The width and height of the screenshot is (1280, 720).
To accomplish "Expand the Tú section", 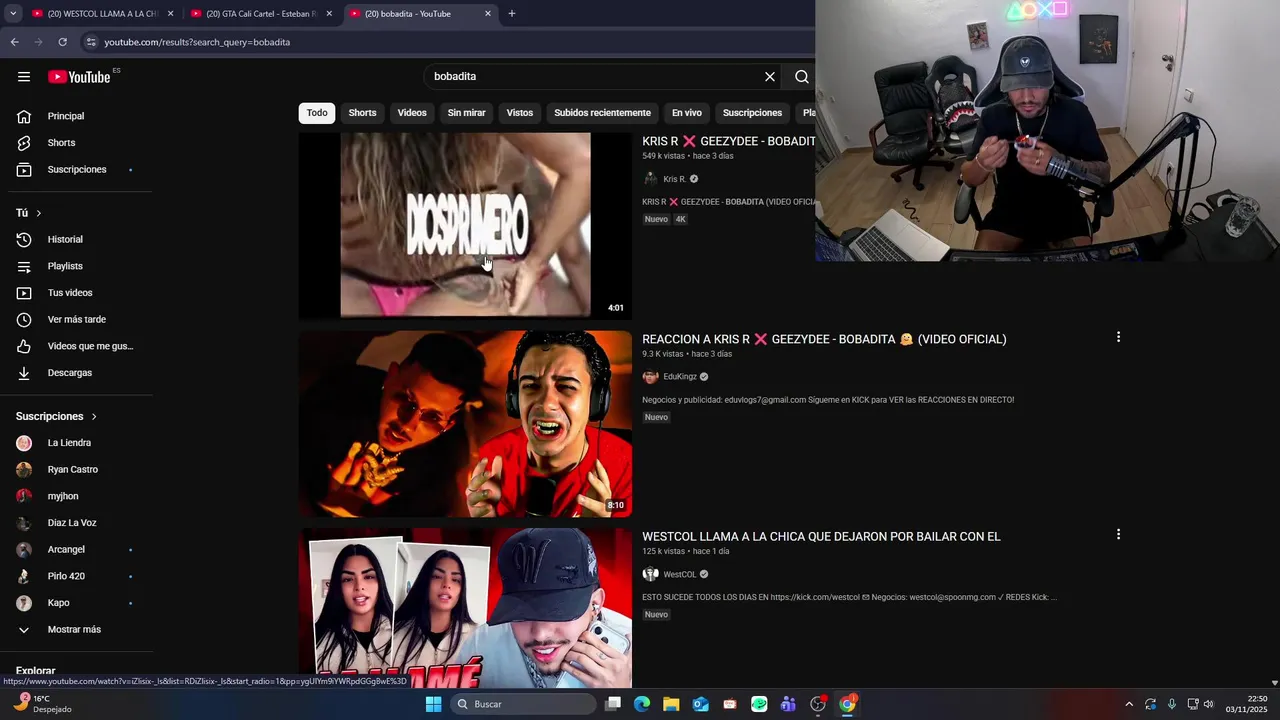I will coord(29,213).
